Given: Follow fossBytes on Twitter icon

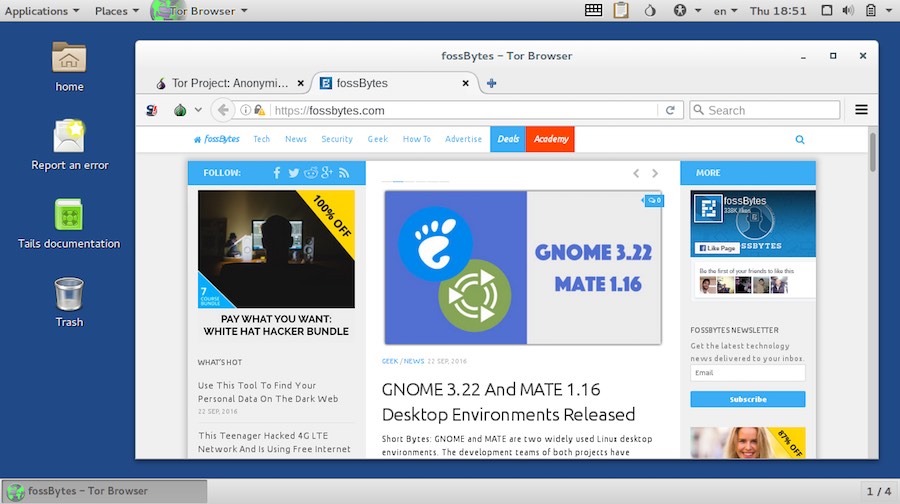Looking at the screenshot, I should point(293,173).
